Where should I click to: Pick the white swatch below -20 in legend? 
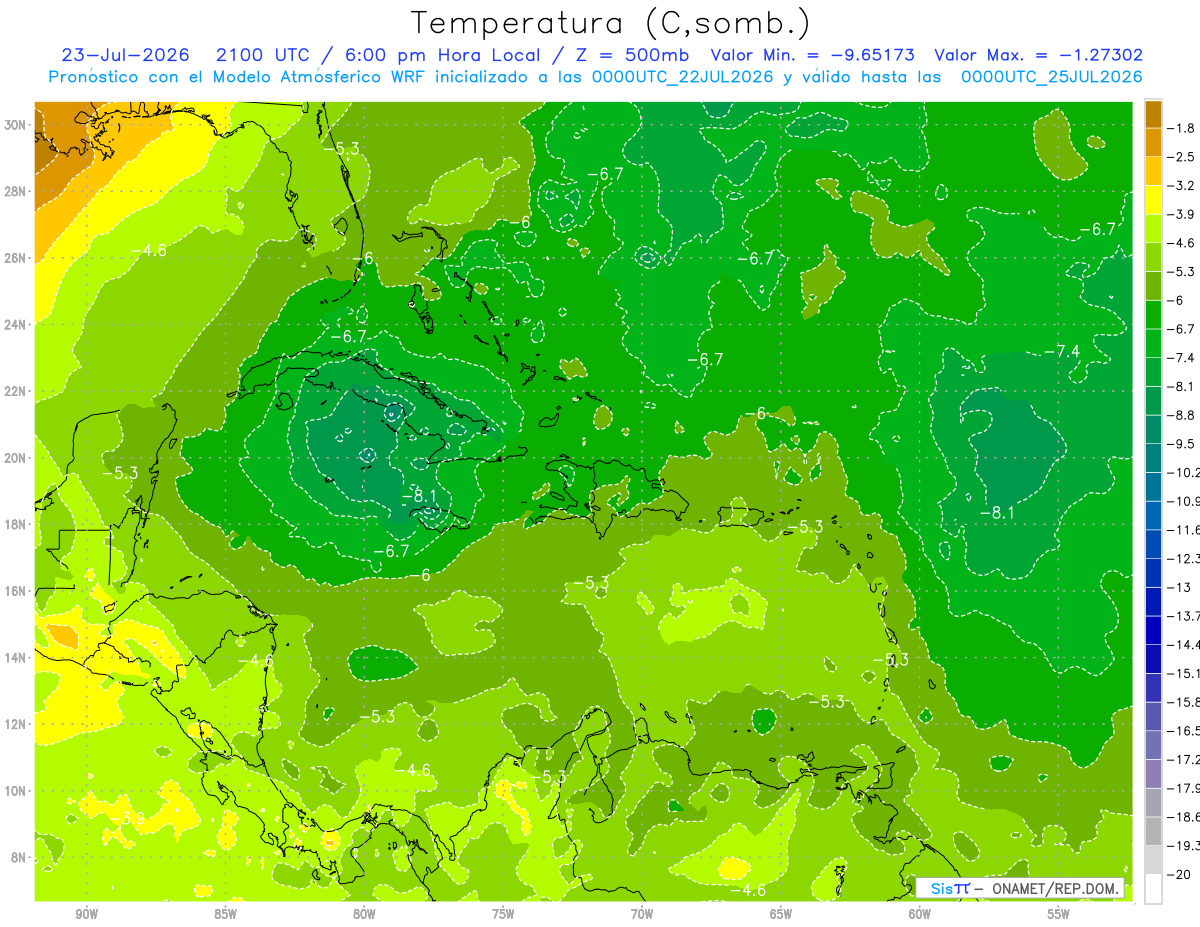[1153, 888]
